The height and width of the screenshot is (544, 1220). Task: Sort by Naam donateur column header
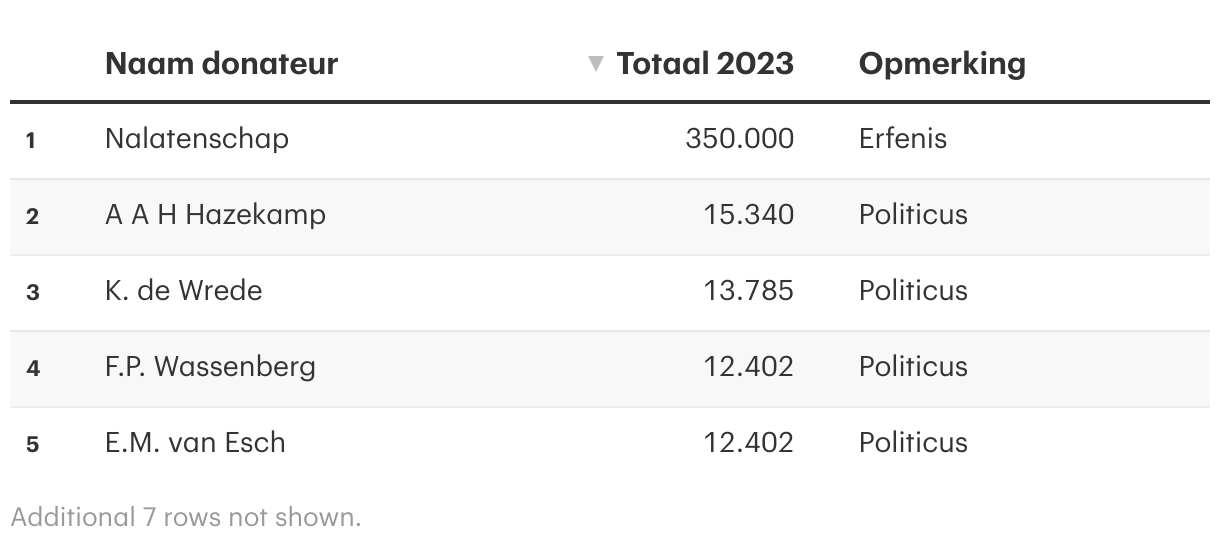pyautogui.click(x=221, y=64)
